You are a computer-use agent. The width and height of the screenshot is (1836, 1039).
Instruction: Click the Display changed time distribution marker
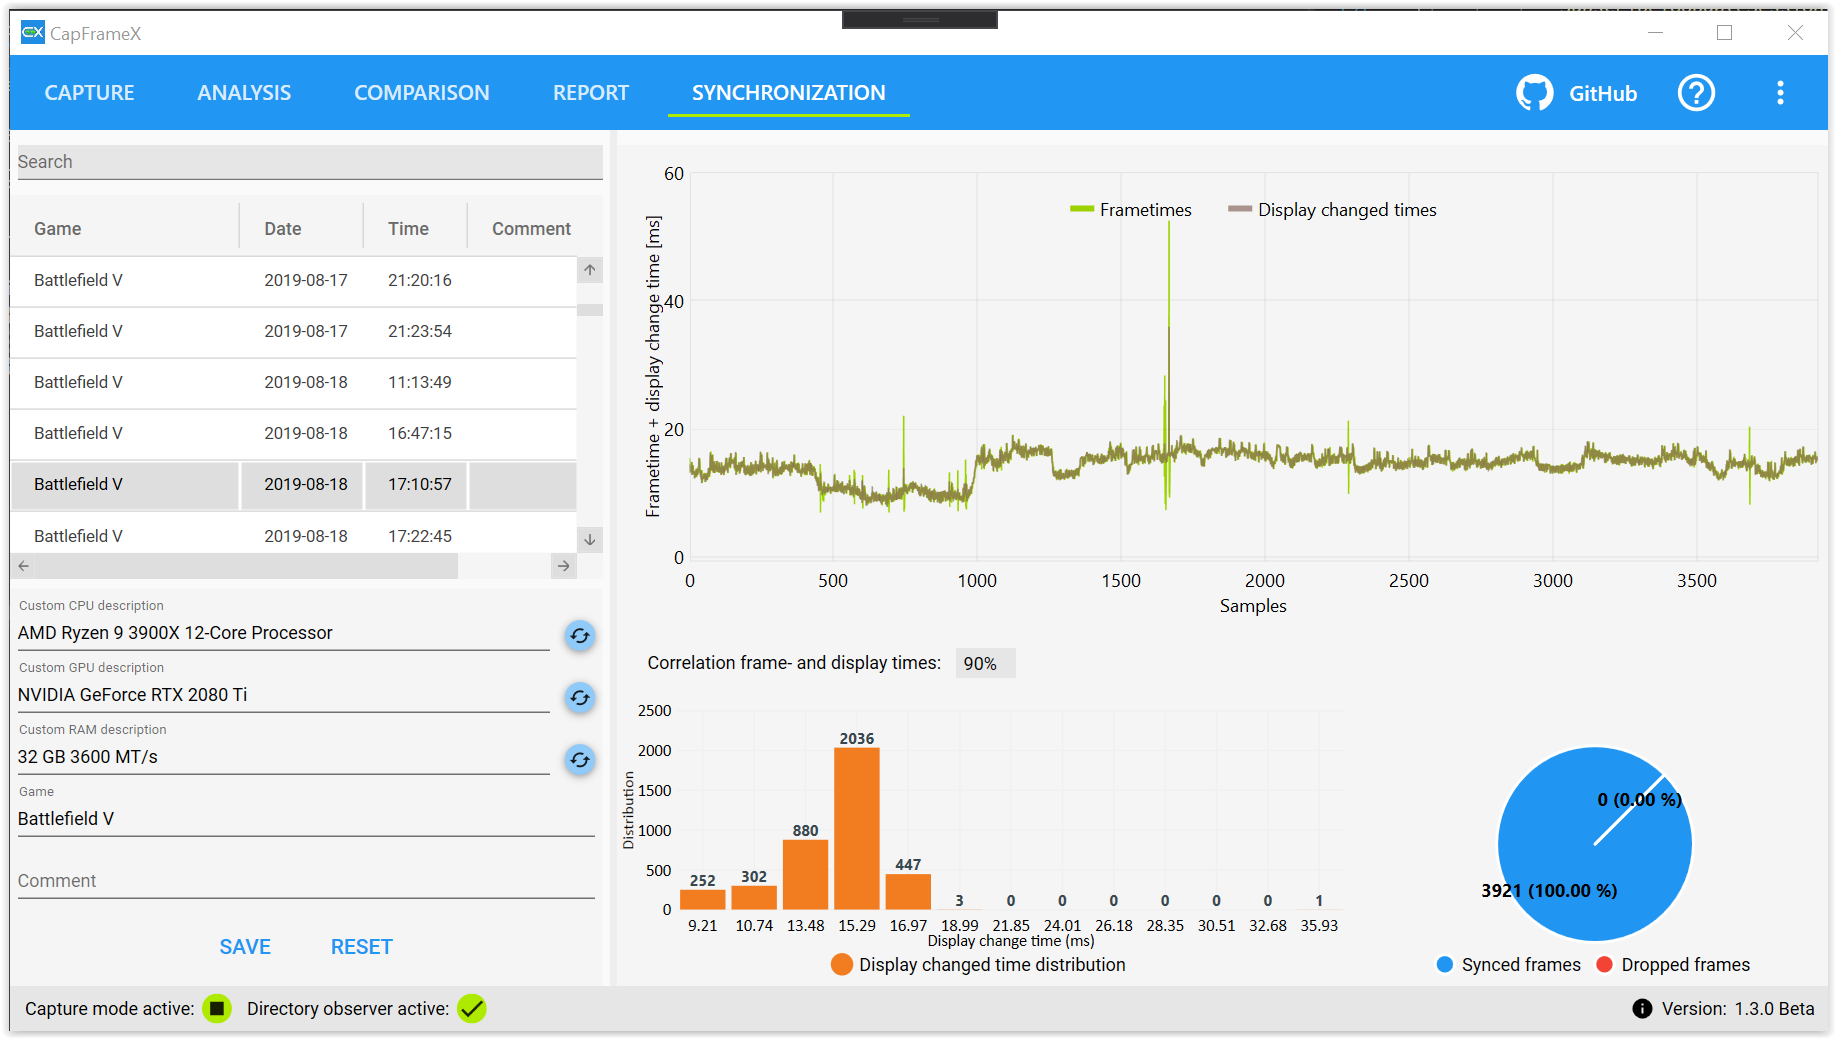click(842, 965)
